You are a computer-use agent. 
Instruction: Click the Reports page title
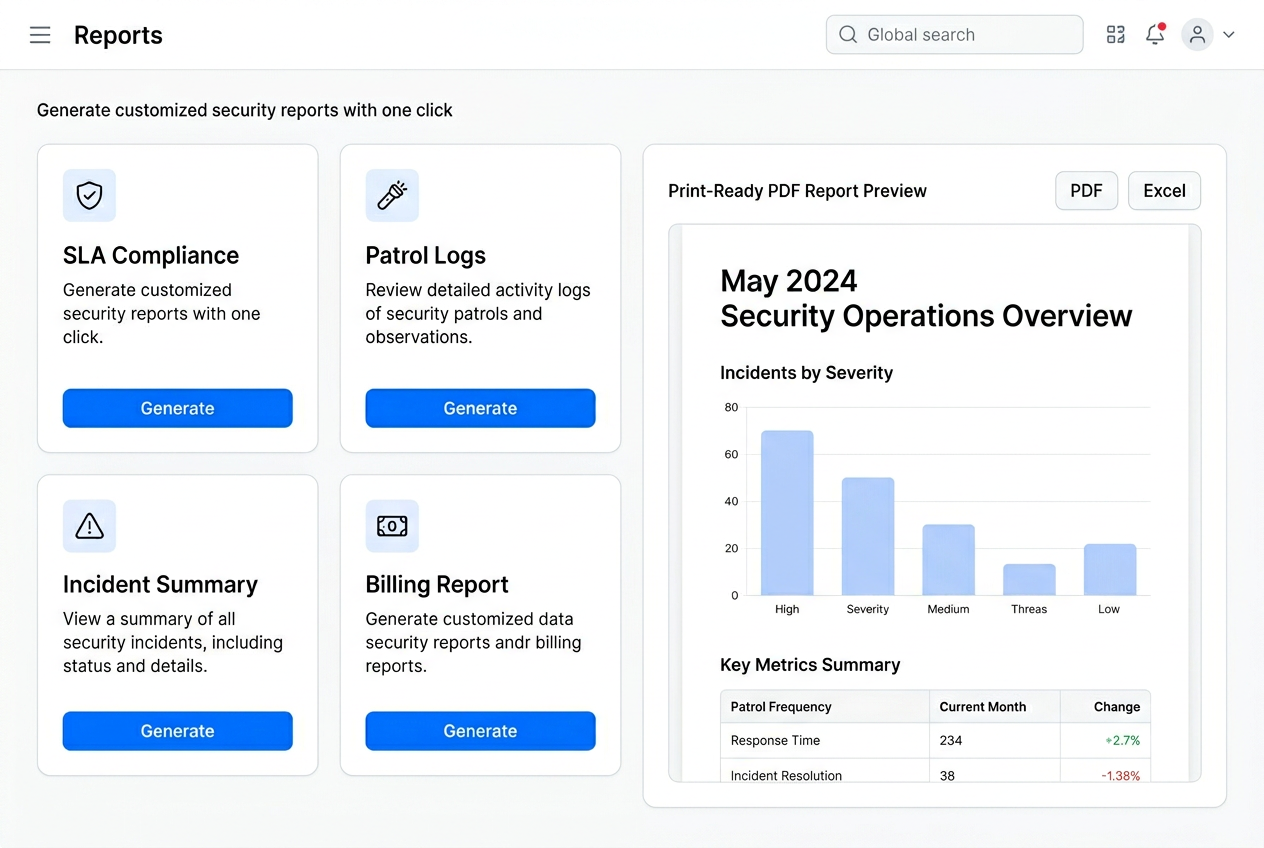[x=118, y=35]
